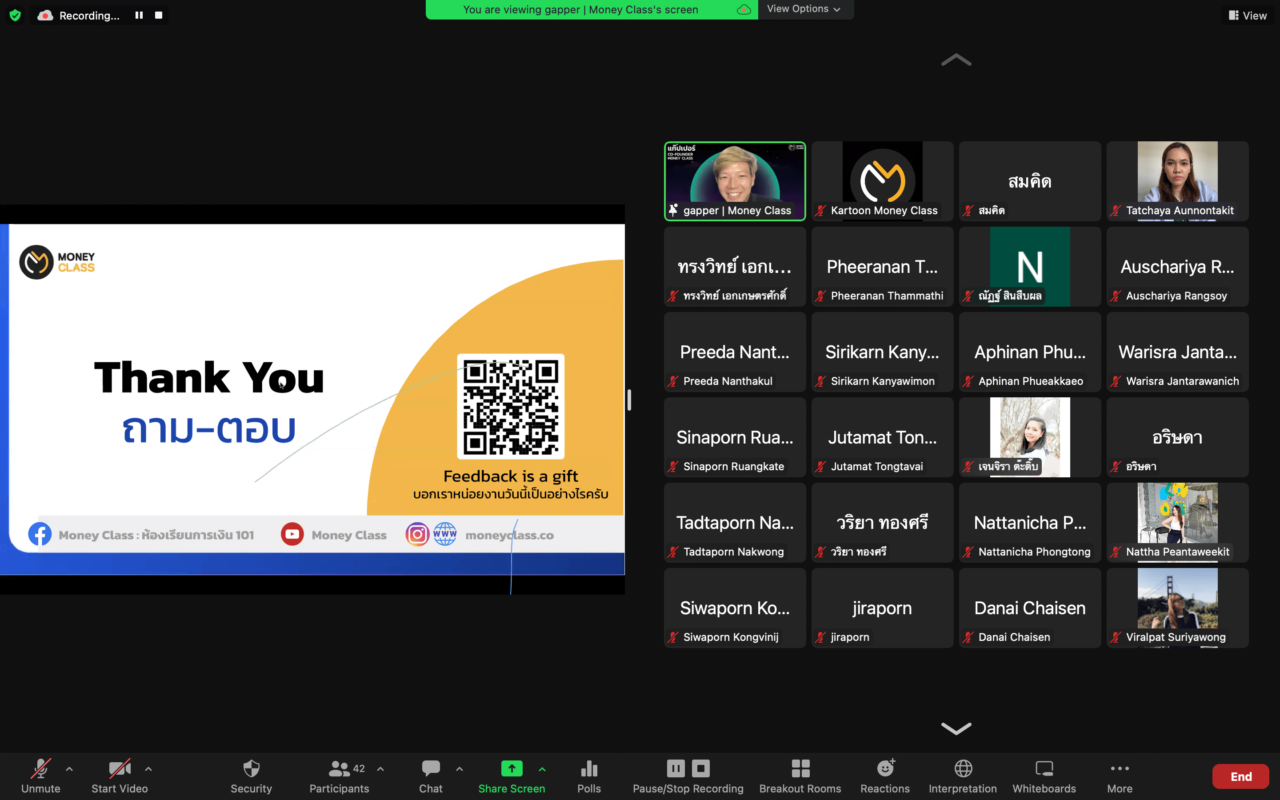Click the green Share Screen button
Screen dimensions: 1280x800
pos(511,769)
